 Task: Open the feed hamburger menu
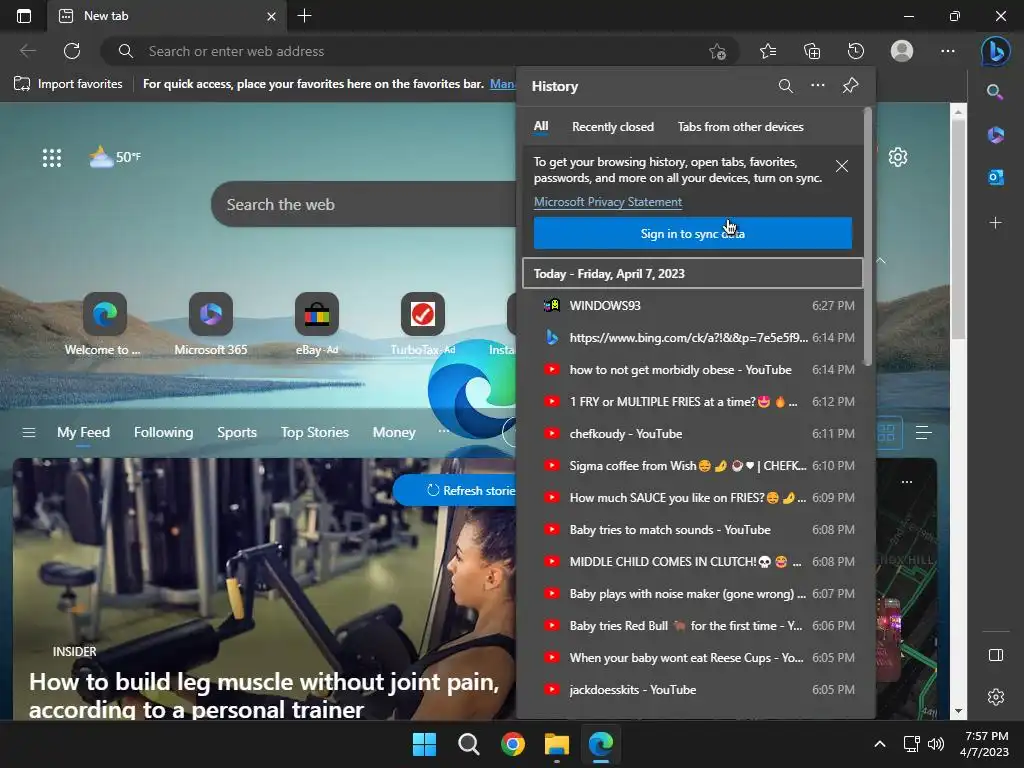29,432
